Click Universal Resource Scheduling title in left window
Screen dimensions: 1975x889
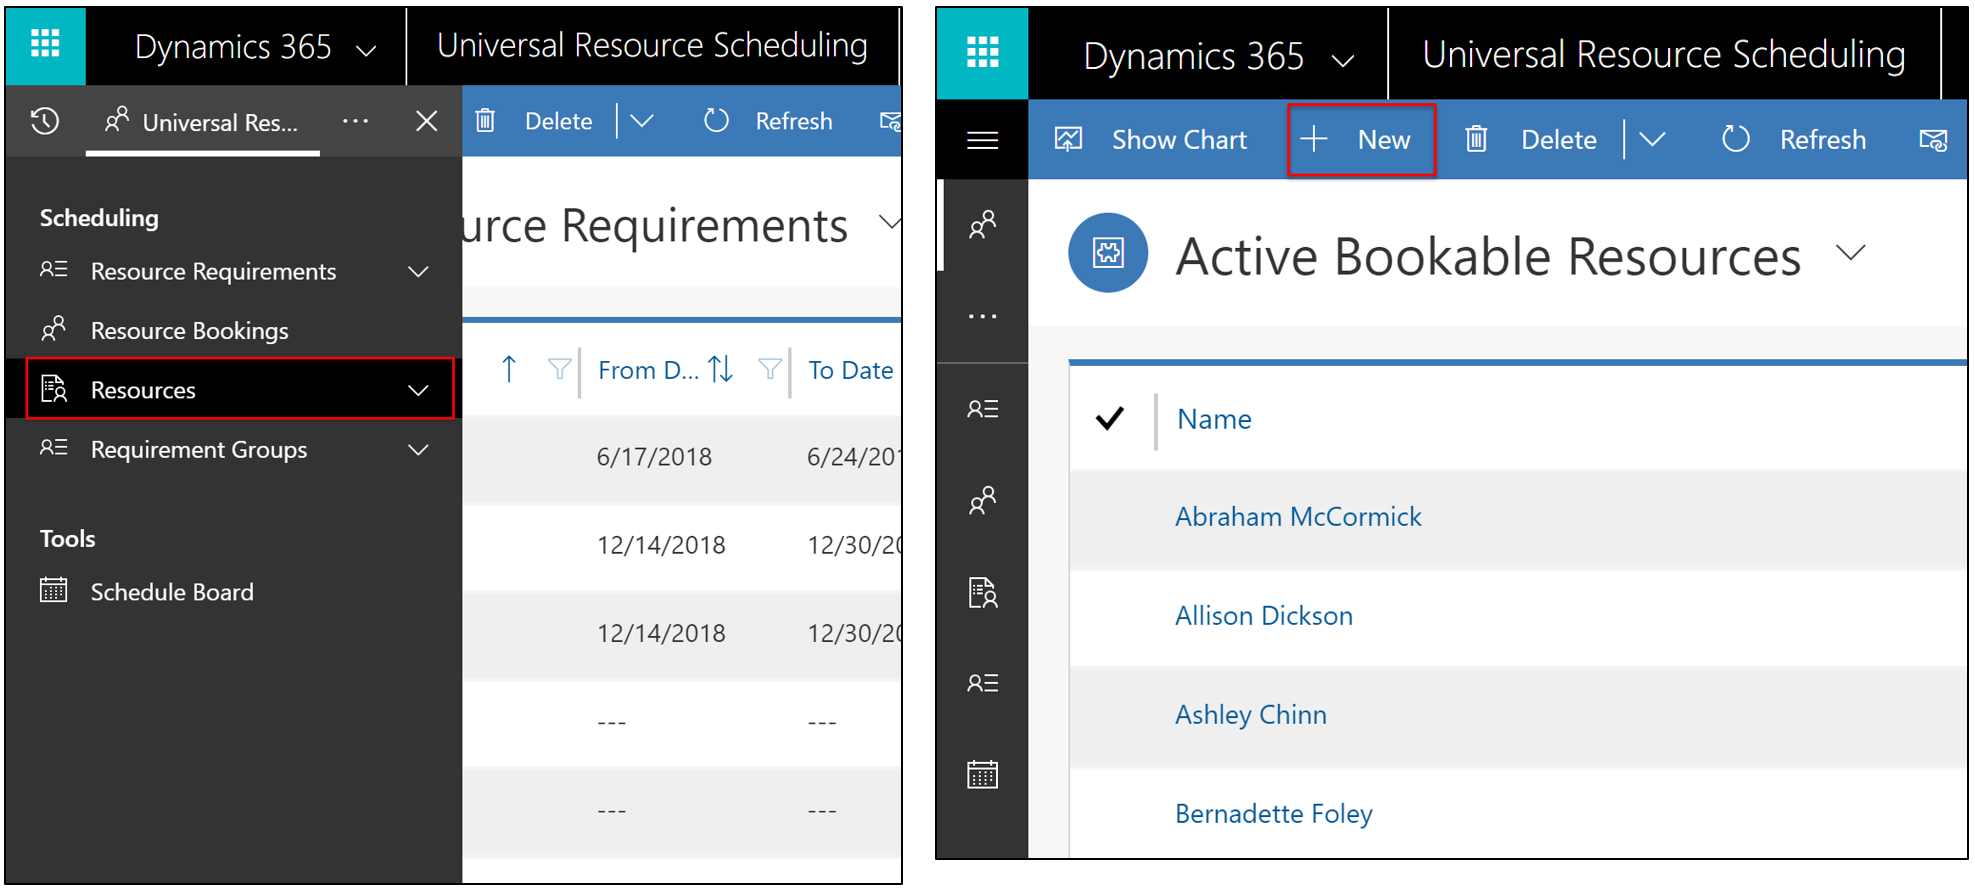tap(652, 45)
